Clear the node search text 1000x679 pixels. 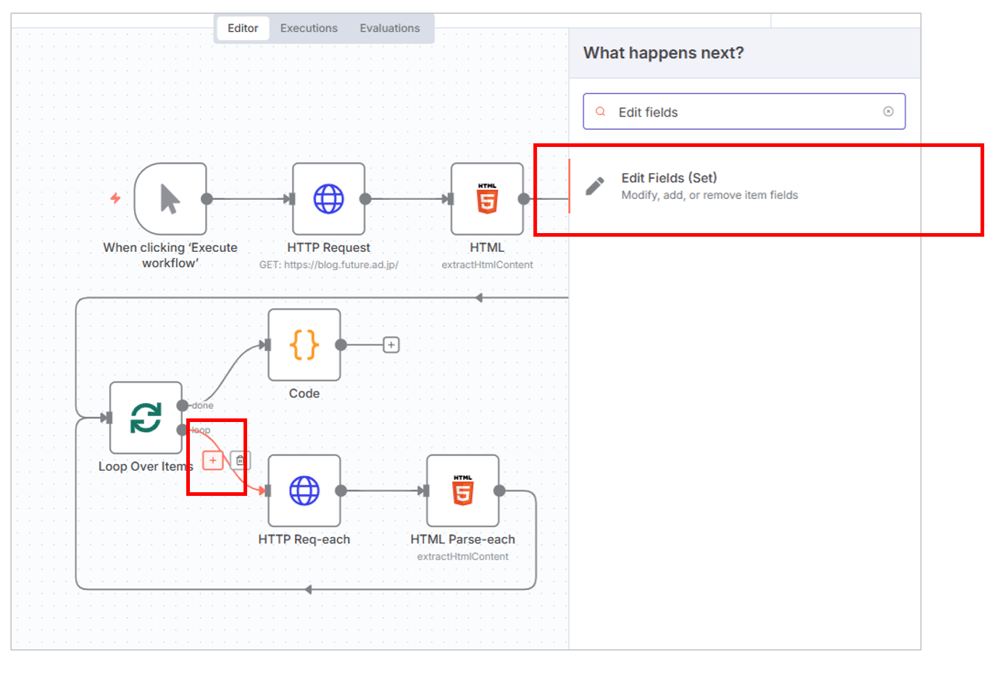pyautogui.click(x=888, y=112)
